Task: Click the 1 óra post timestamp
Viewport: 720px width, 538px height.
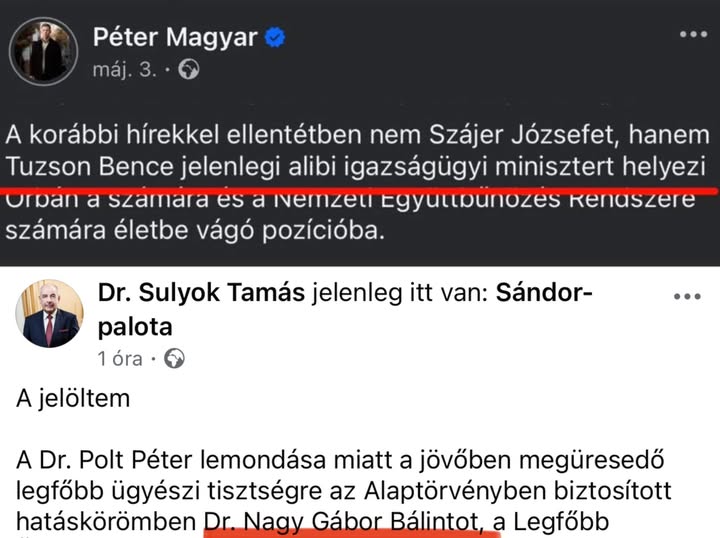Action: point(120,358)
